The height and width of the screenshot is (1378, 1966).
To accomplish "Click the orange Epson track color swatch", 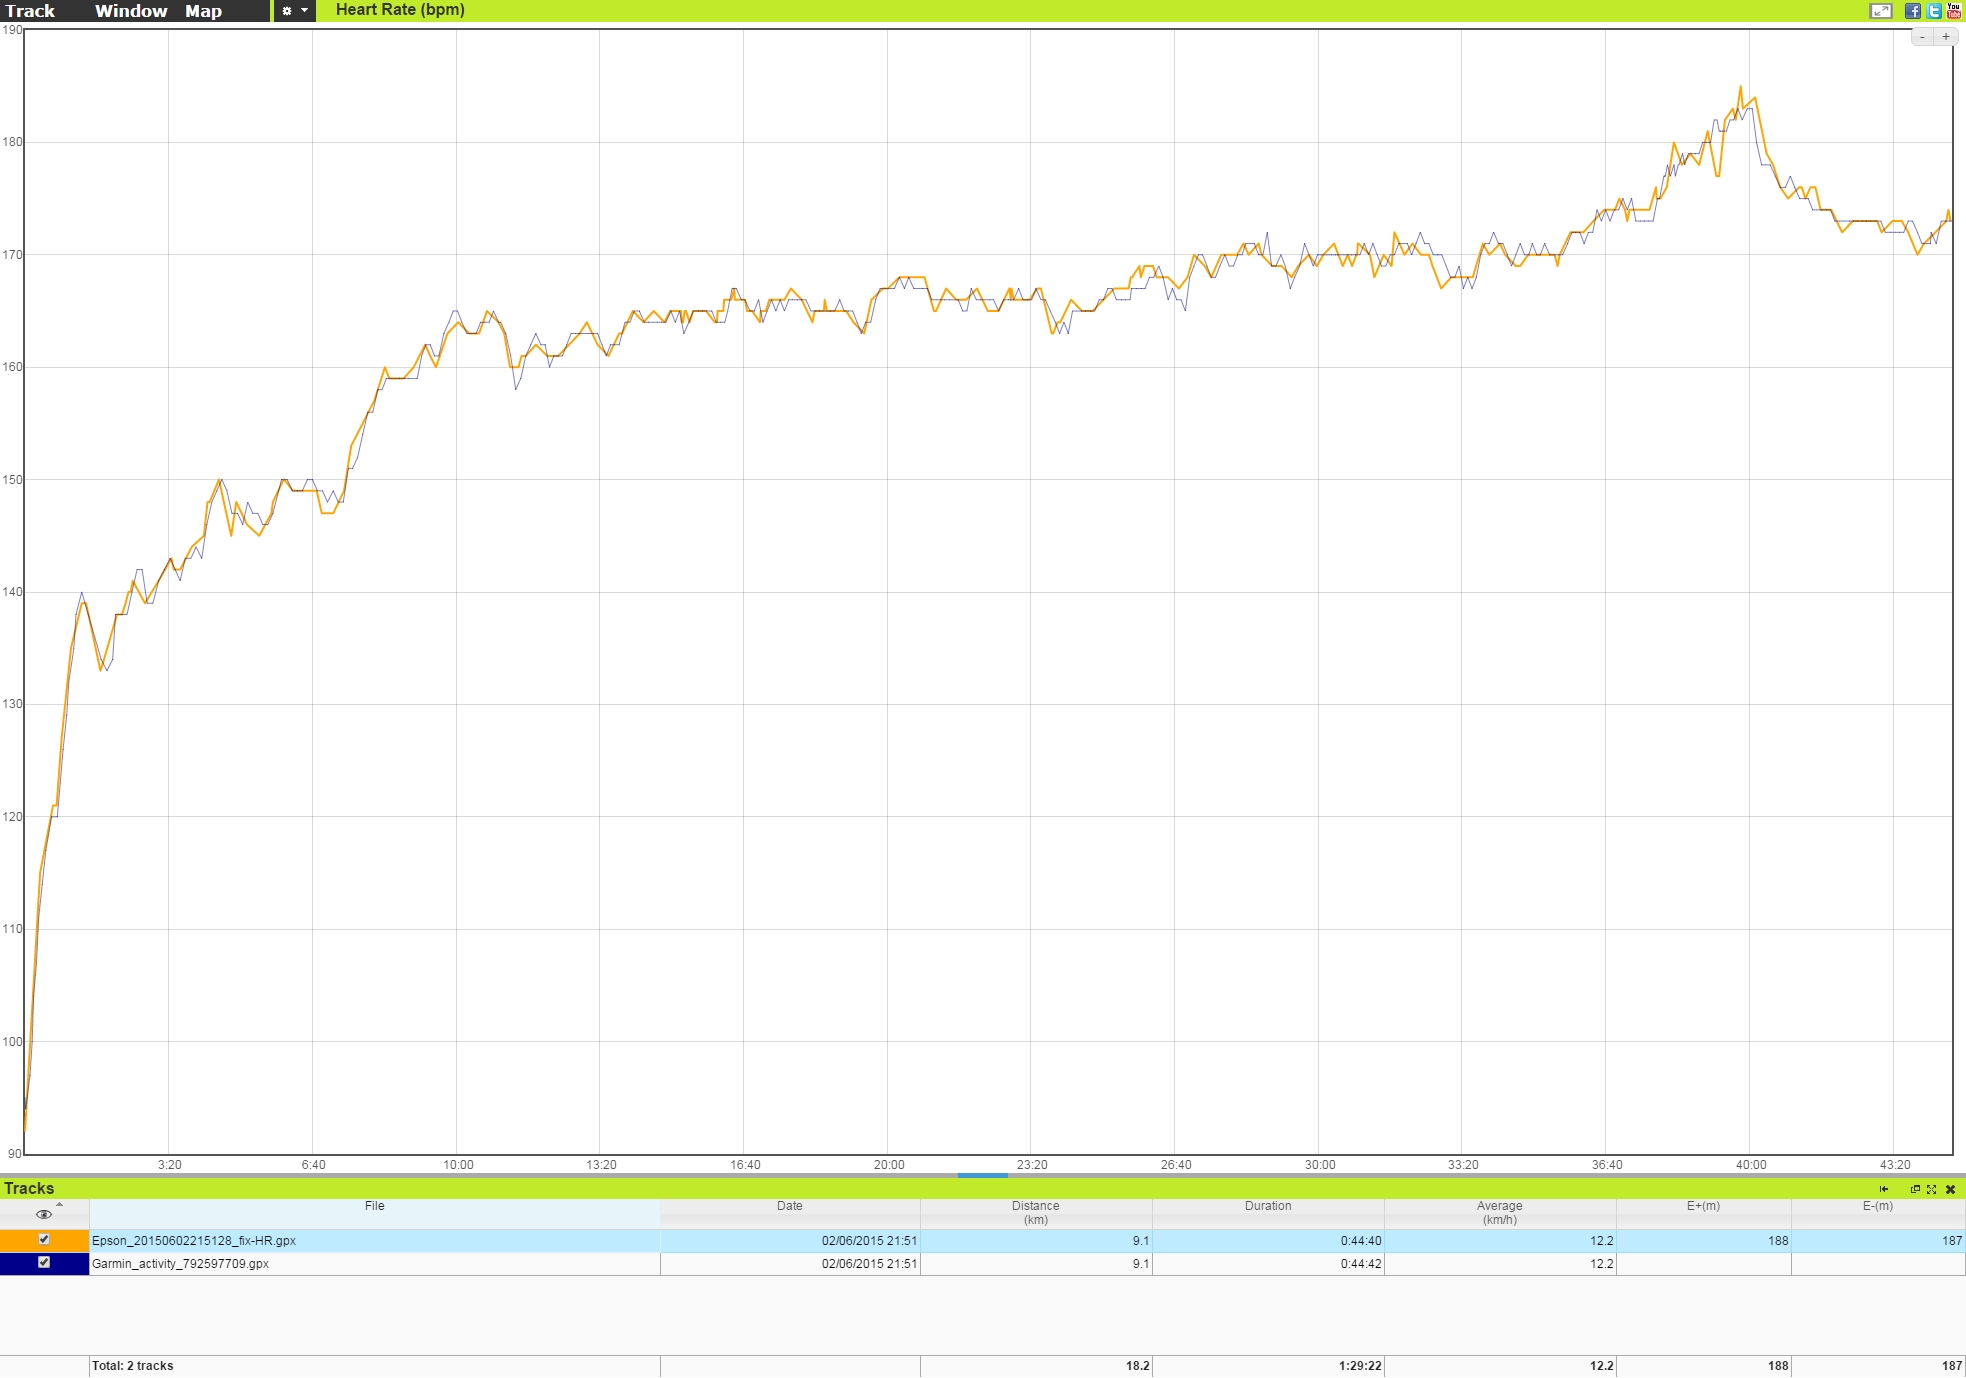I will tap(15, 1240).
